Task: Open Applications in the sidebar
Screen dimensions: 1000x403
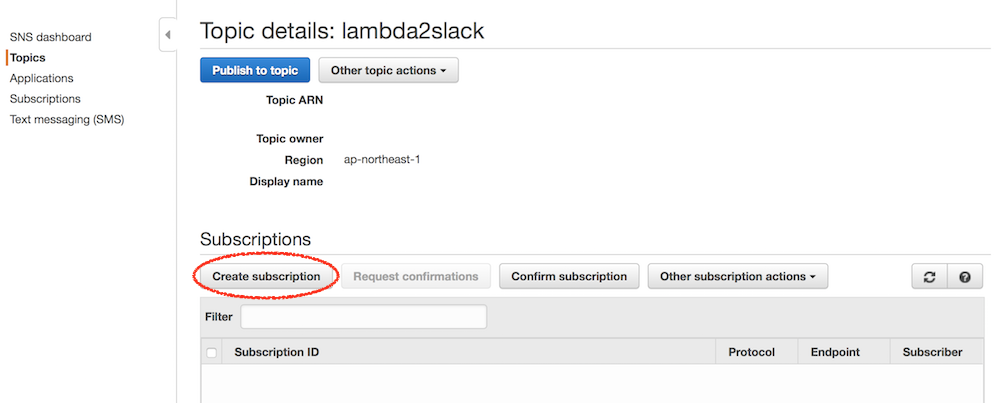Action: (41, 78)
